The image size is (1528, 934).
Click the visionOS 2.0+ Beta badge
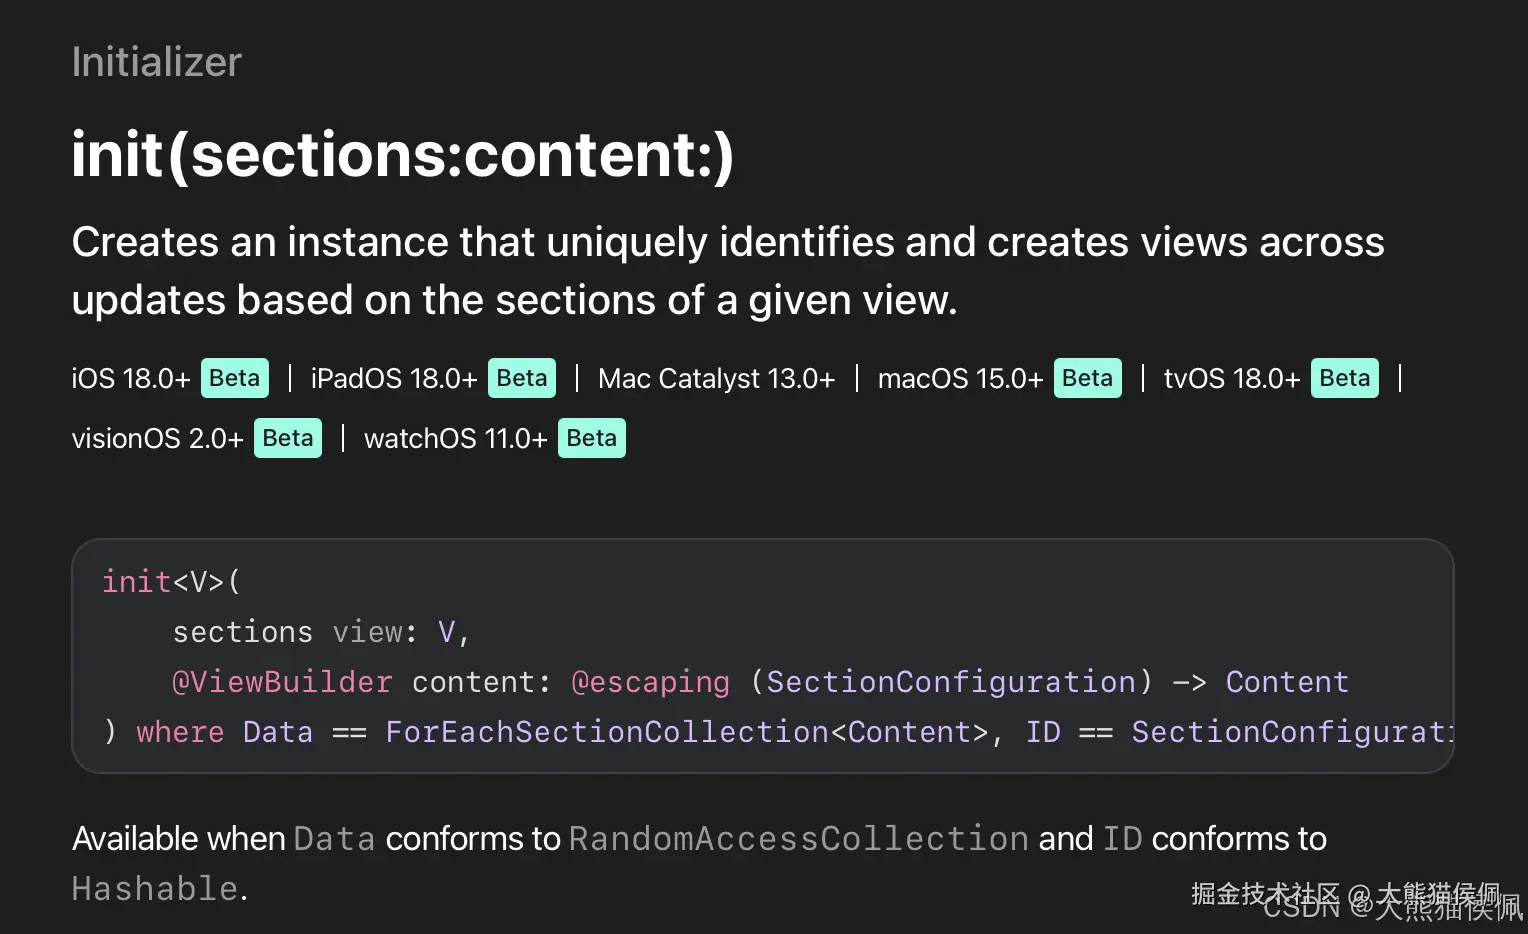[x=288, y=438]
